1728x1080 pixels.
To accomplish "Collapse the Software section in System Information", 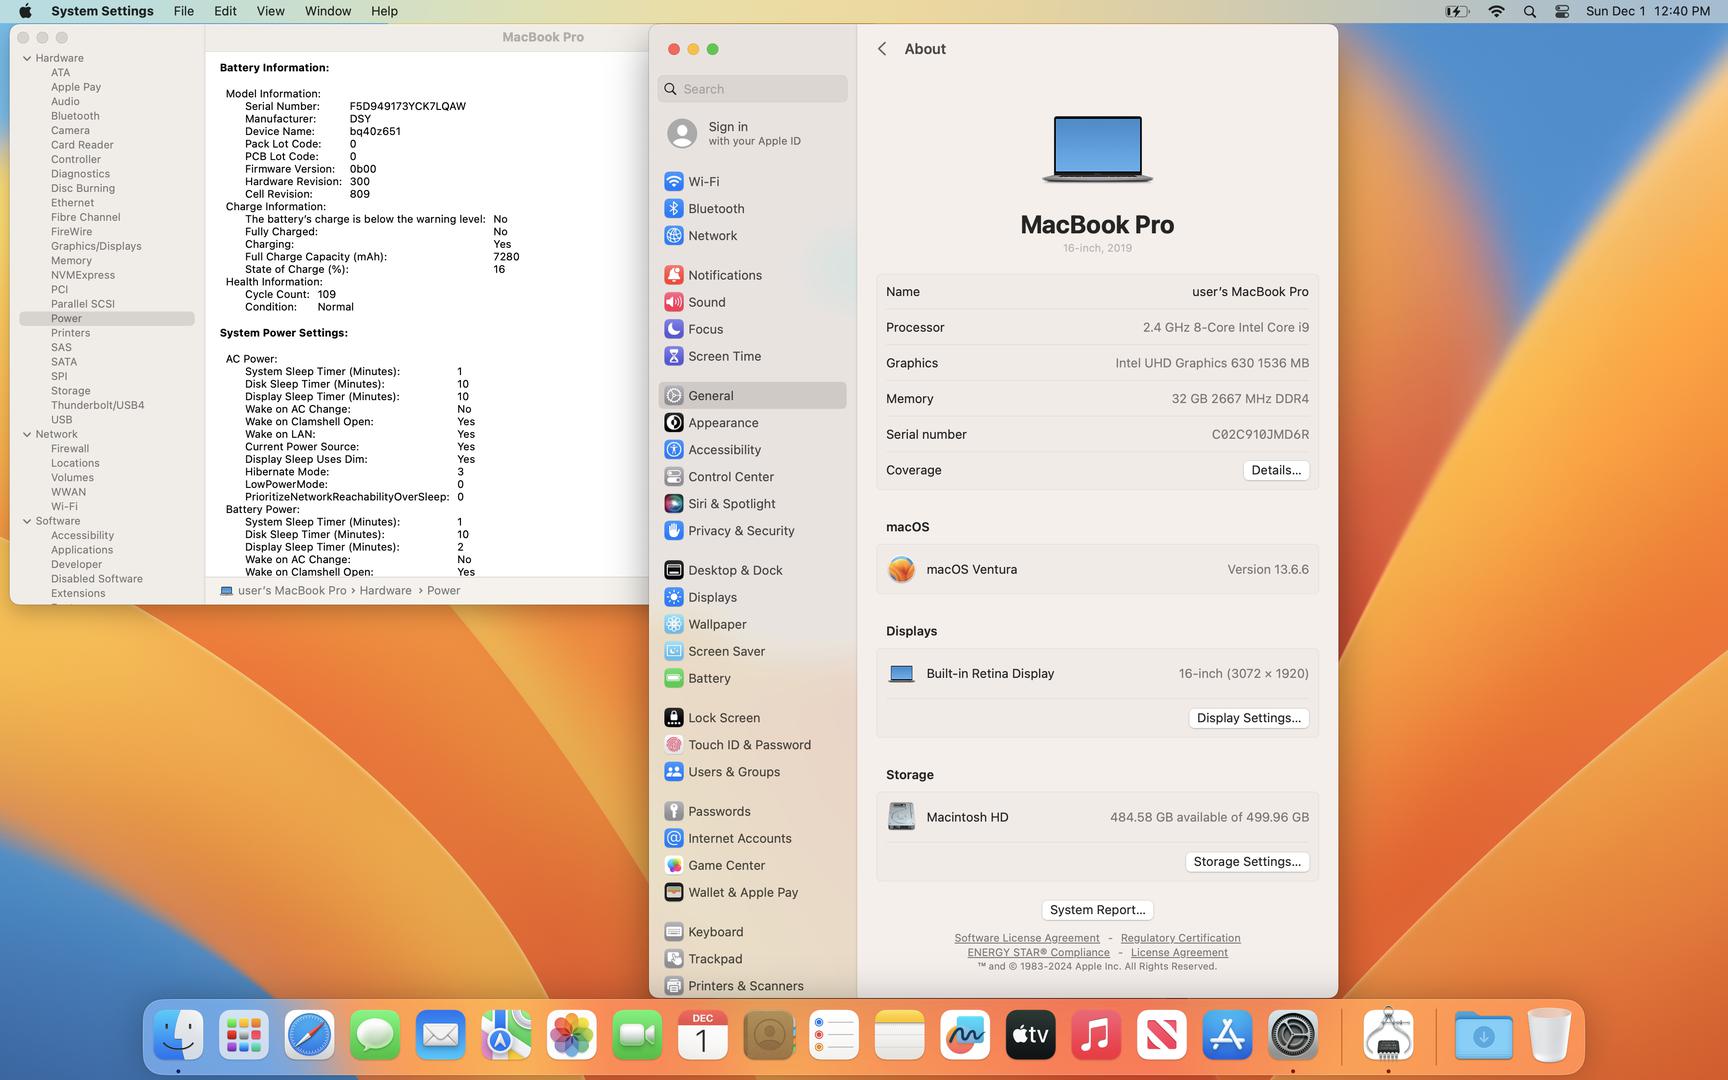I will point(27,521).
